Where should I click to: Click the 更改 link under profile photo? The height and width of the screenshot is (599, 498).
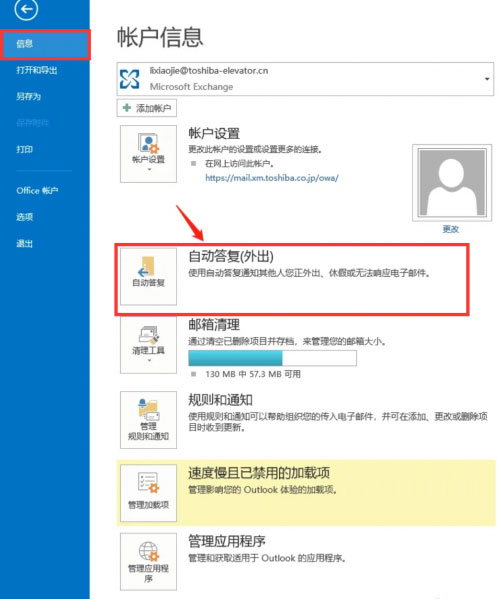(451, 229)
